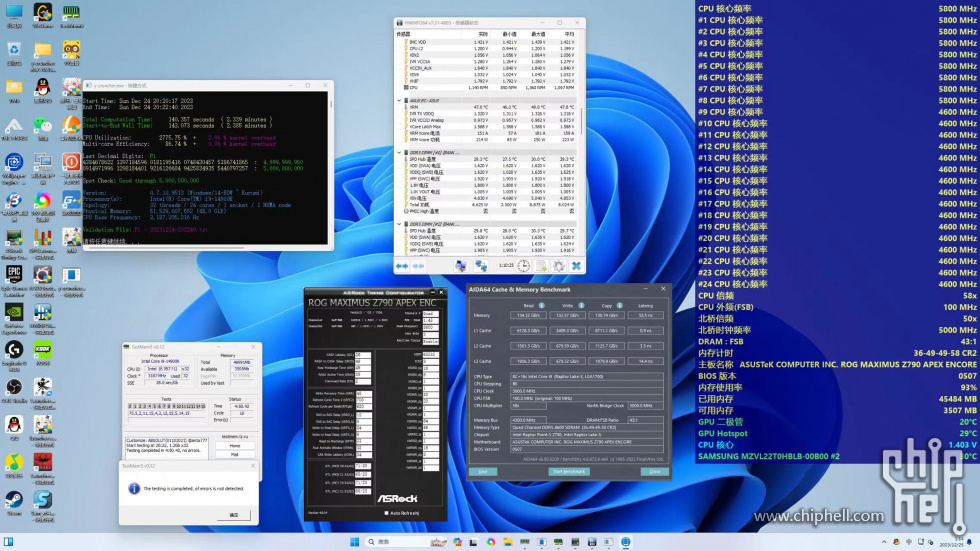The width and height of the screenshot is (980, 551).
Task: Click HWiNFO log file icon
Action: click(541, 266)
